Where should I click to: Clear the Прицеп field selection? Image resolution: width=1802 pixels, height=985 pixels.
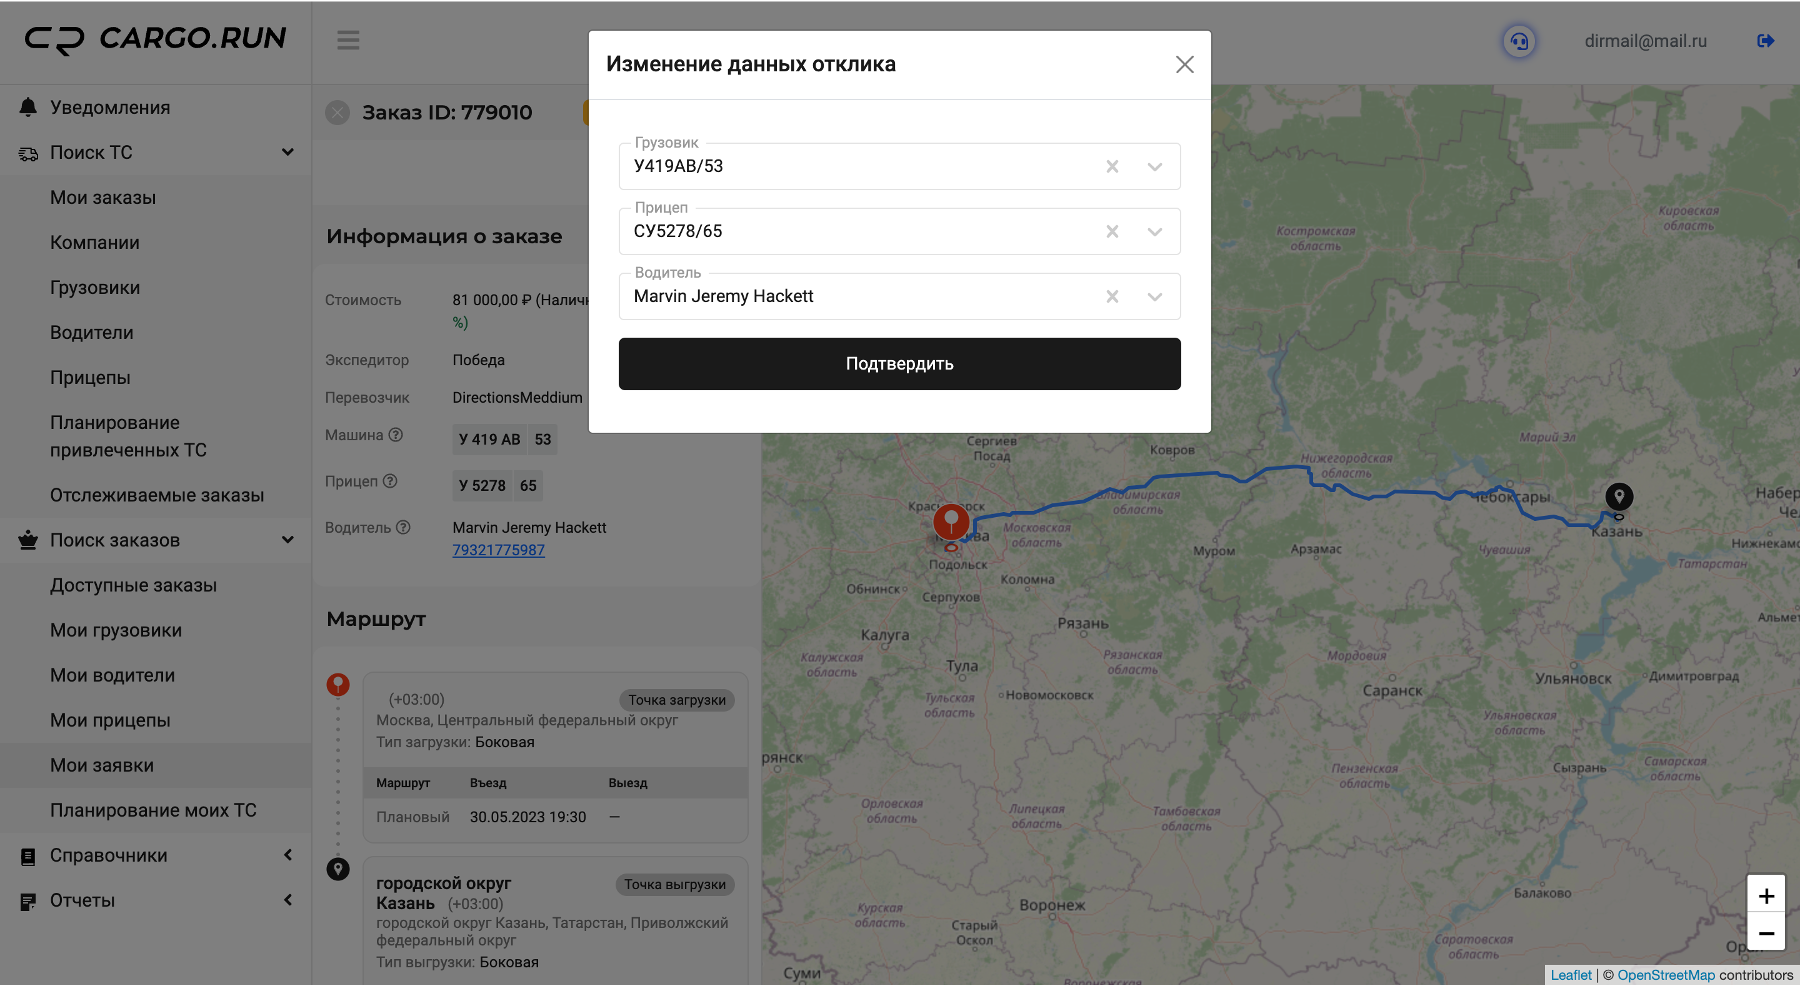pos(1112,232)
